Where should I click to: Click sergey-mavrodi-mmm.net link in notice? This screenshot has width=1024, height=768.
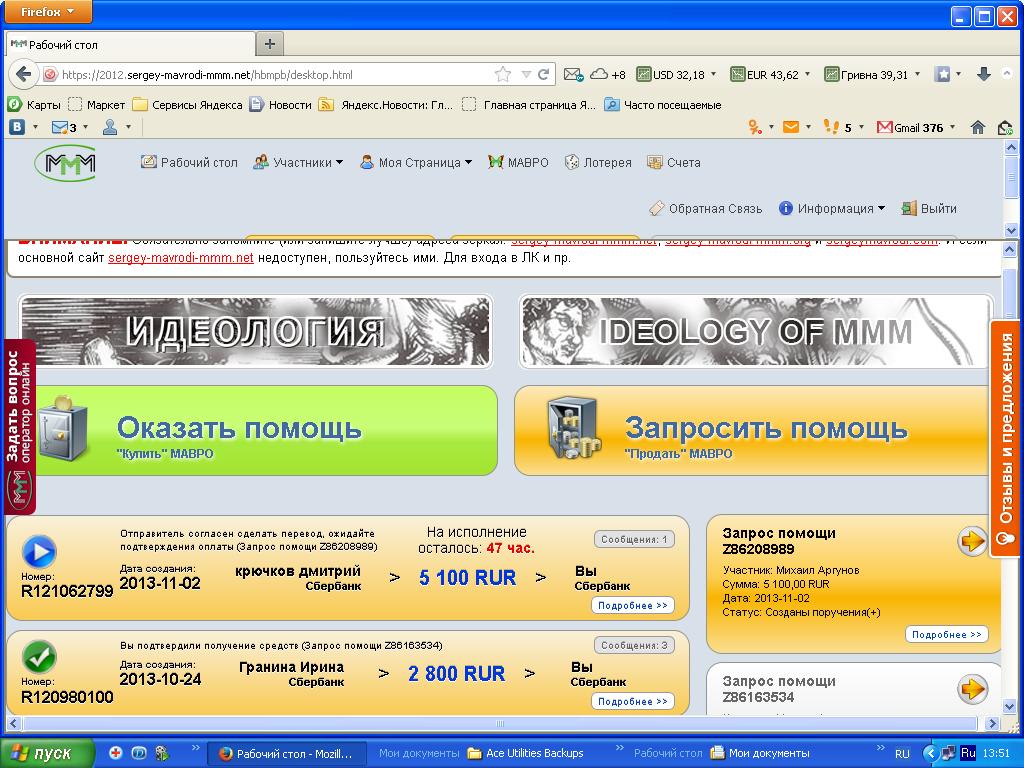pos(180,258)
